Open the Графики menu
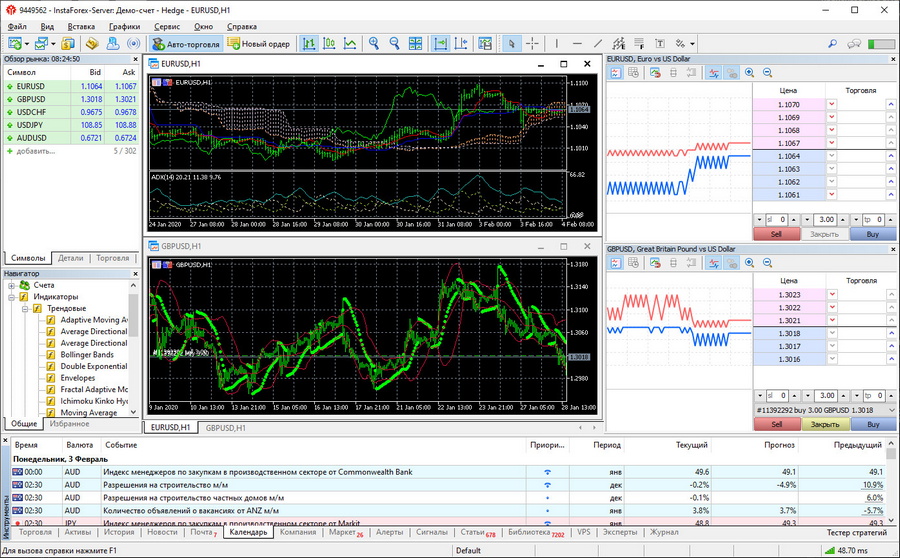900x558 pixels. point(125,26)
